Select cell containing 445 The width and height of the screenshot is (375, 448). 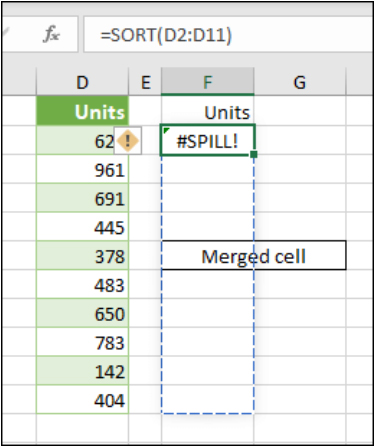(82, 227)
